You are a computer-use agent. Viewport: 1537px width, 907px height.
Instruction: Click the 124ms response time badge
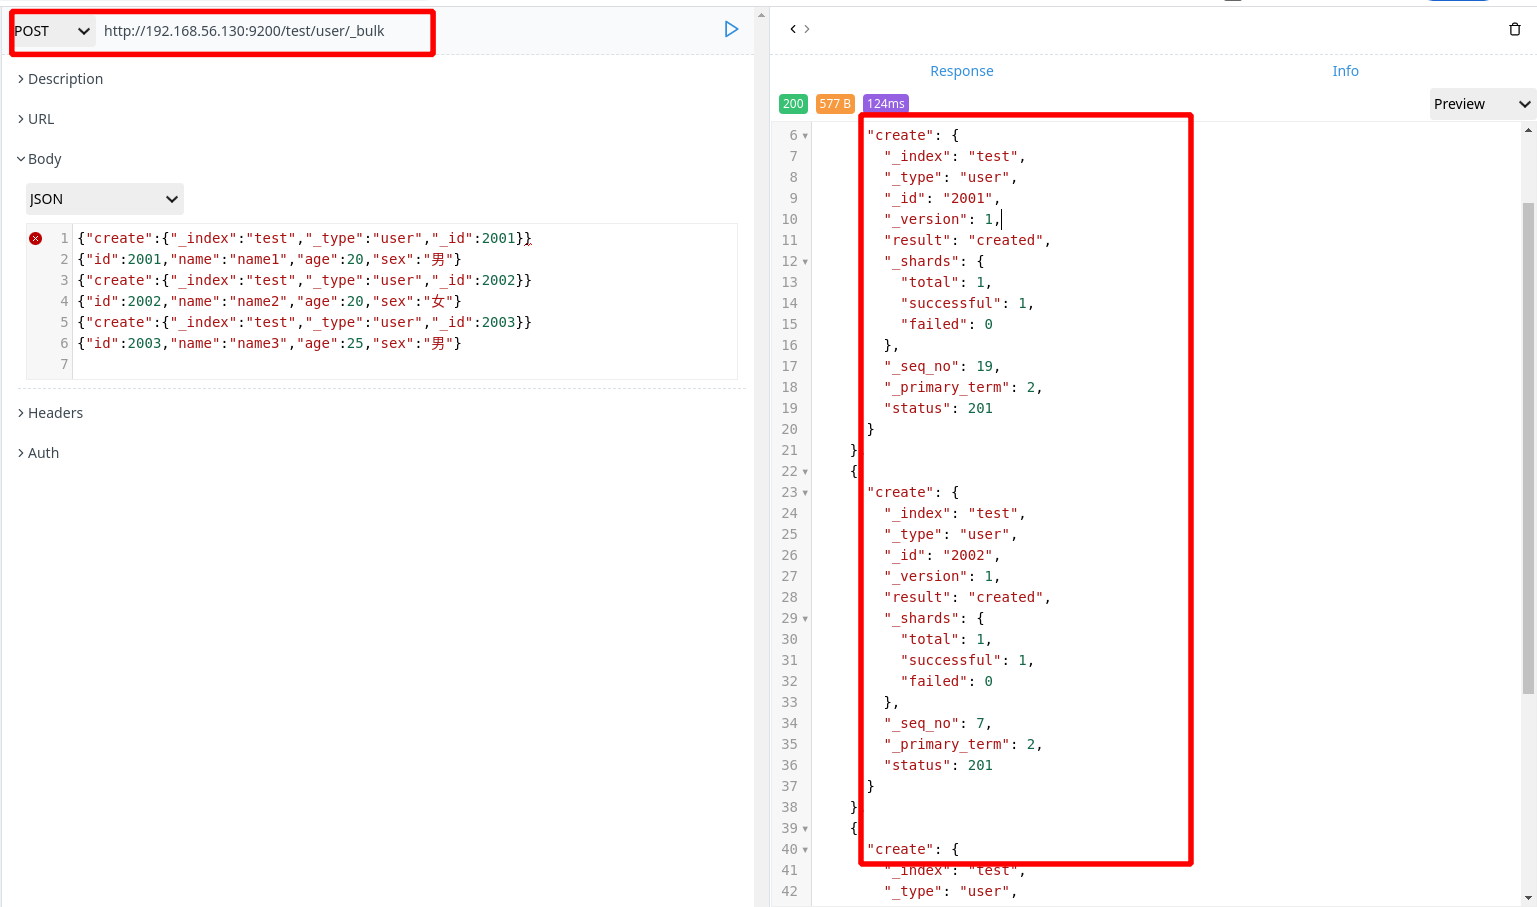(884, 103)
